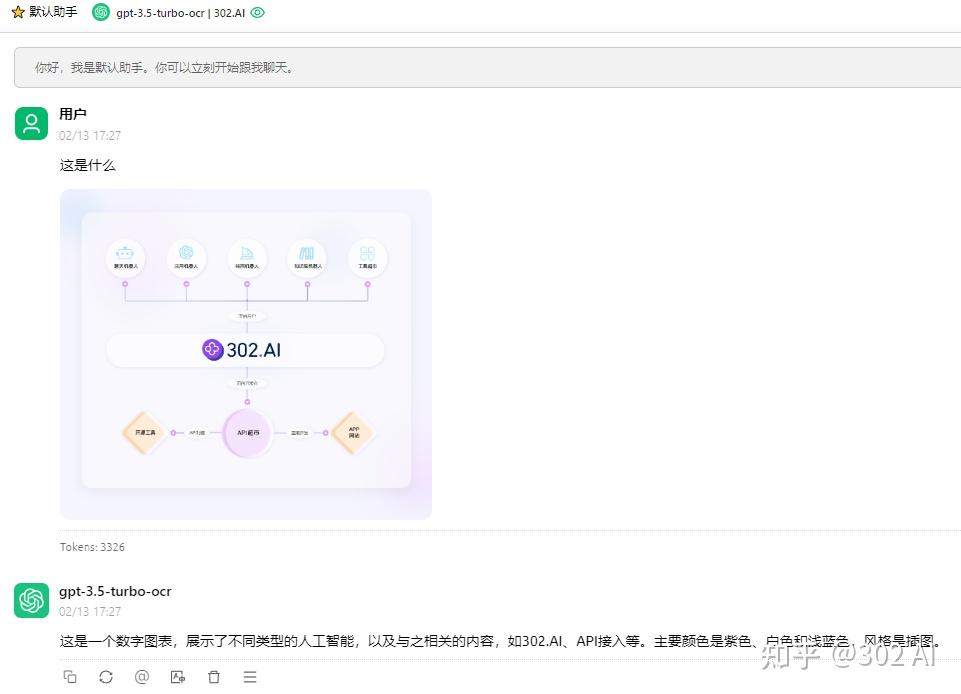Viewport: 961px width, 694px height.
Task: Click the green OpenAI logo in header
Action: 101,12
